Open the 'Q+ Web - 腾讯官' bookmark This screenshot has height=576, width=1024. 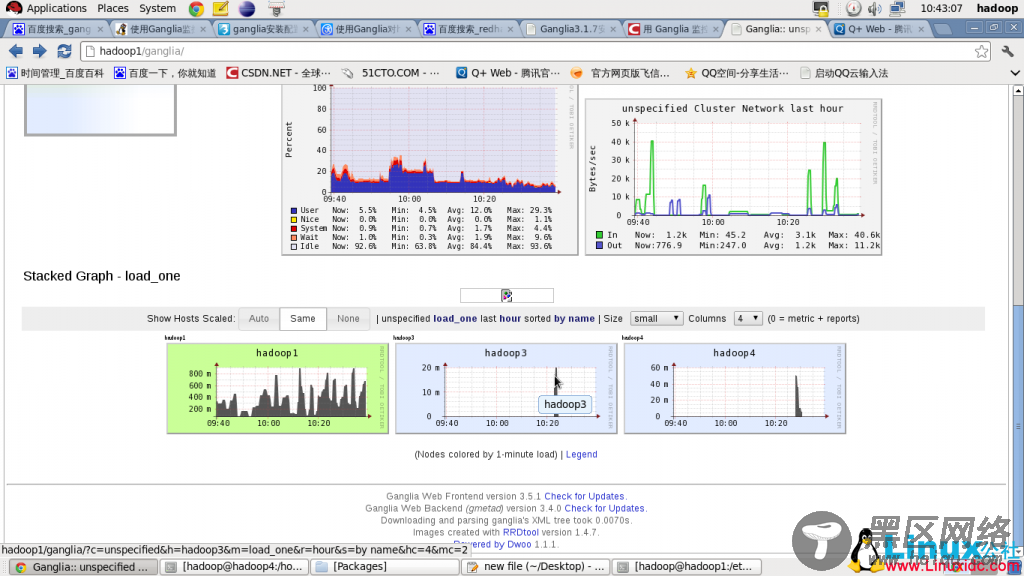507,73
